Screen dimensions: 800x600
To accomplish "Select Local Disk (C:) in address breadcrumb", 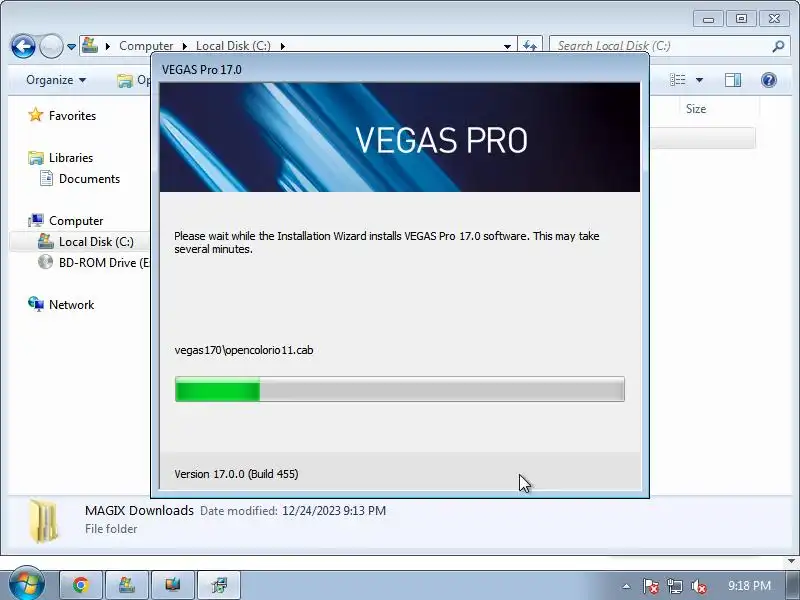I will click(x=233, y=46).
